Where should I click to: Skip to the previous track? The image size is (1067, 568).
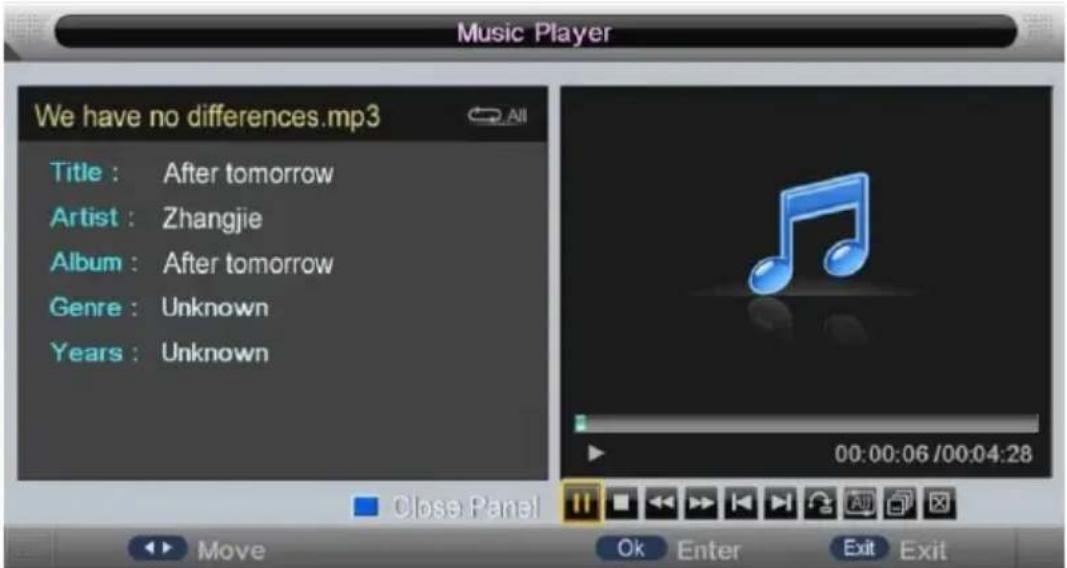(741, 503)
